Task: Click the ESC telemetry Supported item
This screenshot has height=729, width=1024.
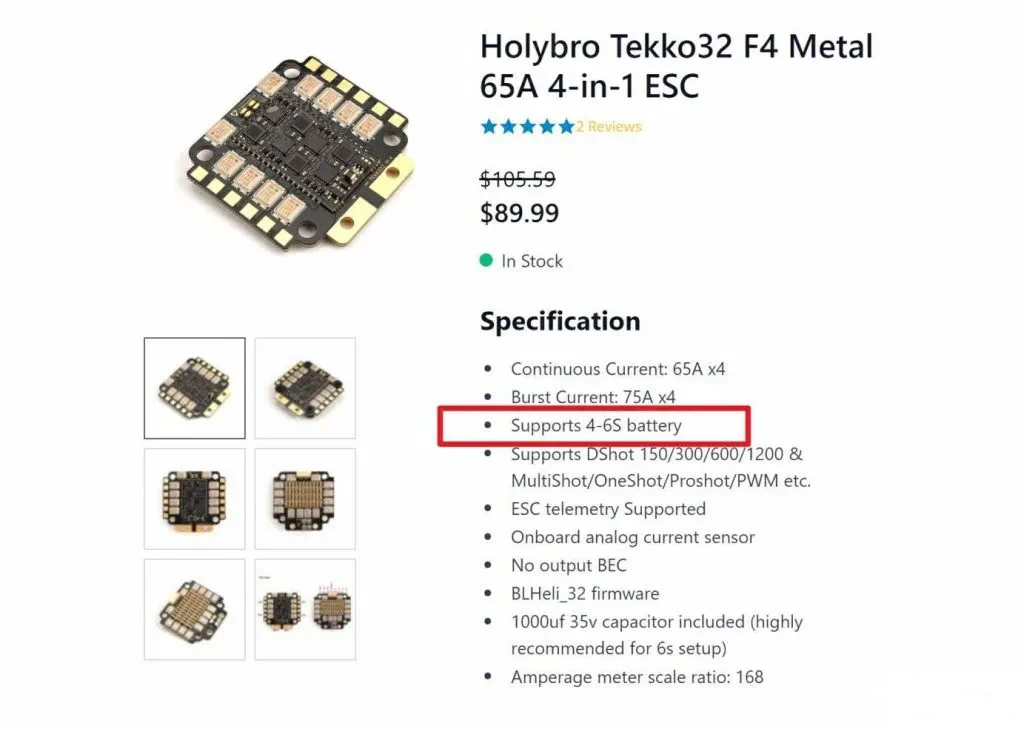Action: tap(609, 509)
